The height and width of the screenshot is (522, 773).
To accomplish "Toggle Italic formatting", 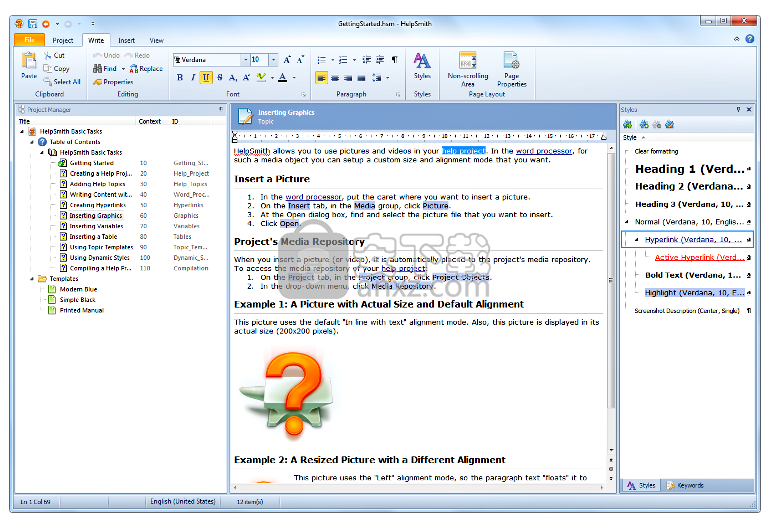I will 193,77.
